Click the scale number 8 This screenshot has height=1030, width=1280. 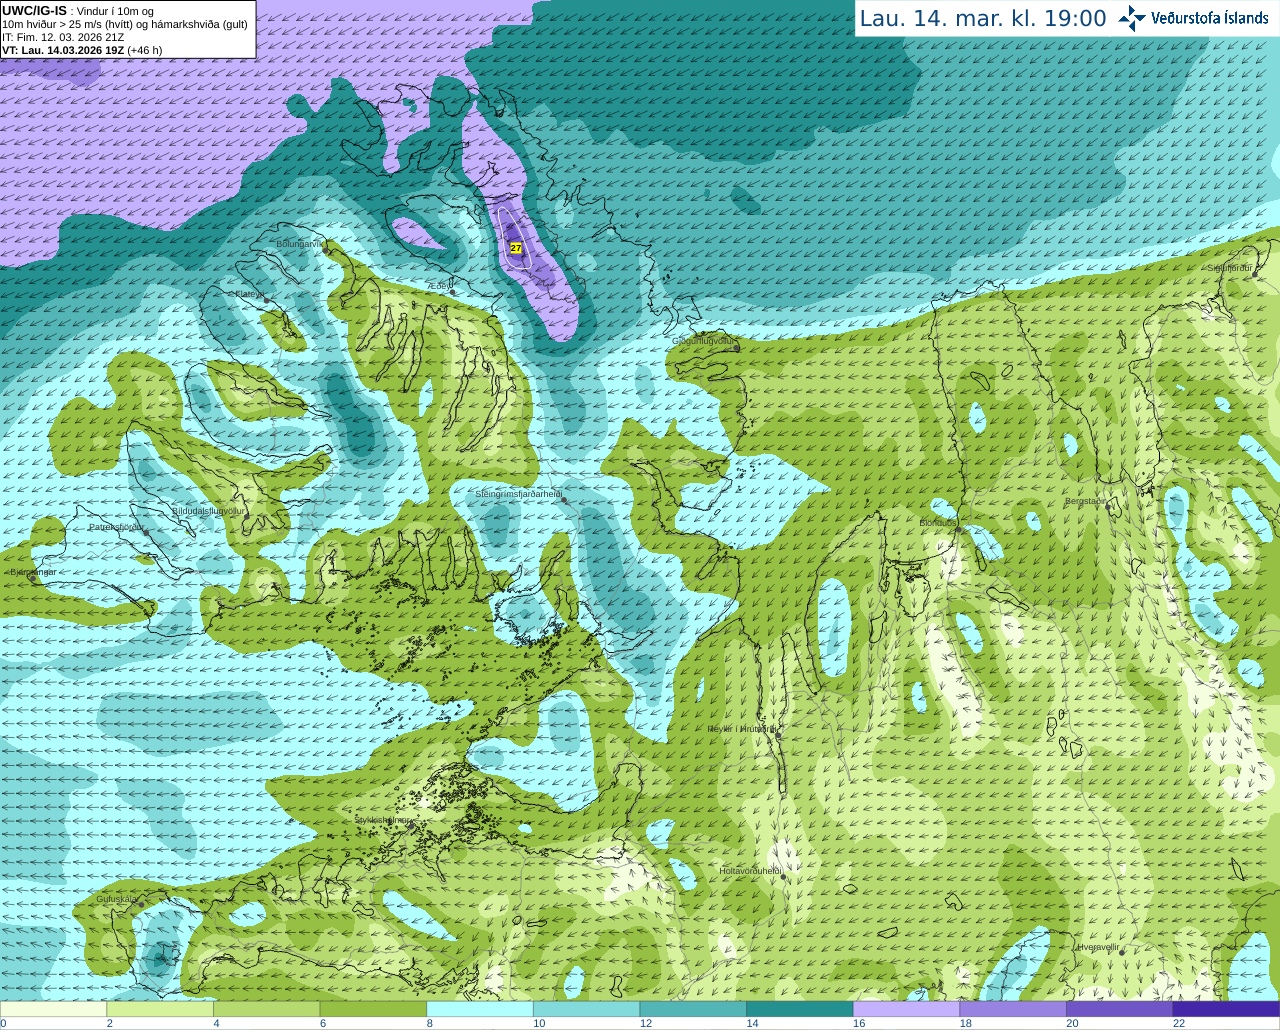tap(430, 1023)
